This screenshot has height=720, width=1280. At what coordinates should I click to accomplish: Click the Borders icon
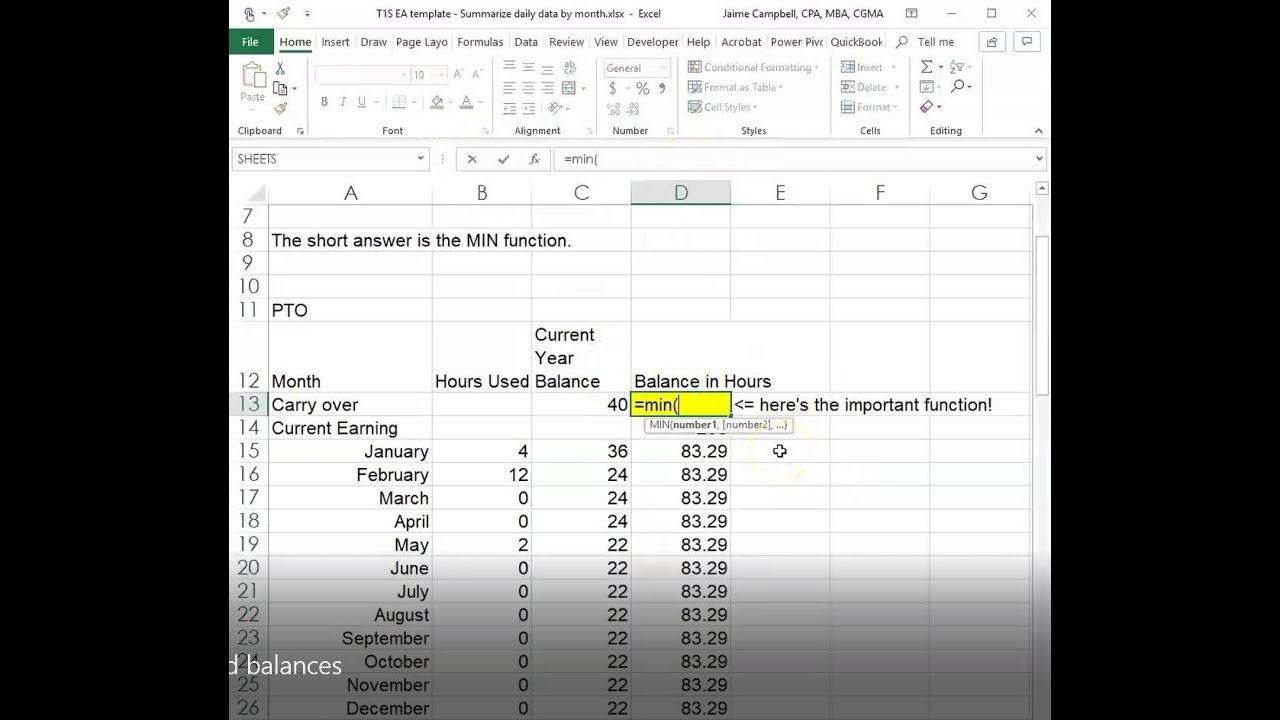click(x=399, y=102)
